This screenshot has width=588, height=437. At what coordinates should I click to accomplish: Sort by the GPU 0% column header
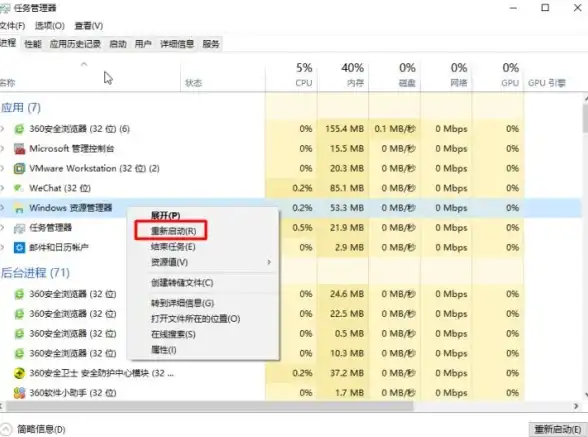click(x=498, y=75)
